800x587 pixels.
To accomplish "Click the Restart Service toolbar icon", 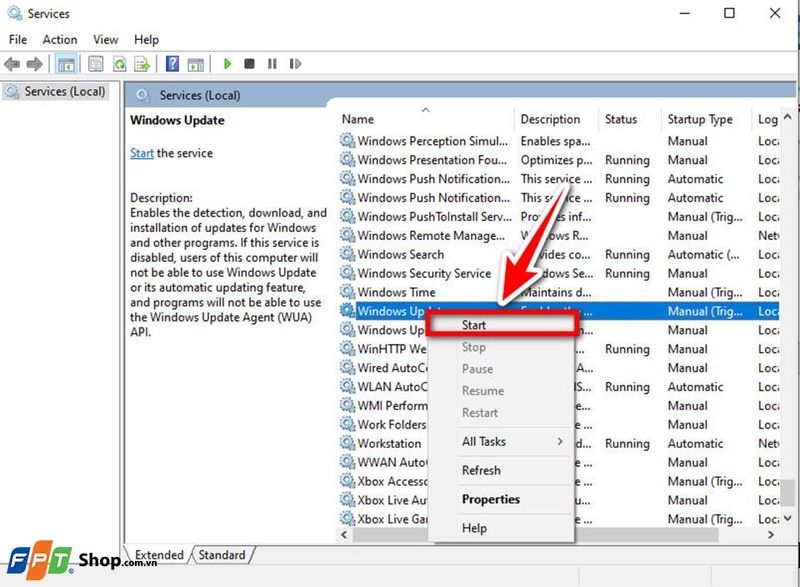I will coord(295,64).
